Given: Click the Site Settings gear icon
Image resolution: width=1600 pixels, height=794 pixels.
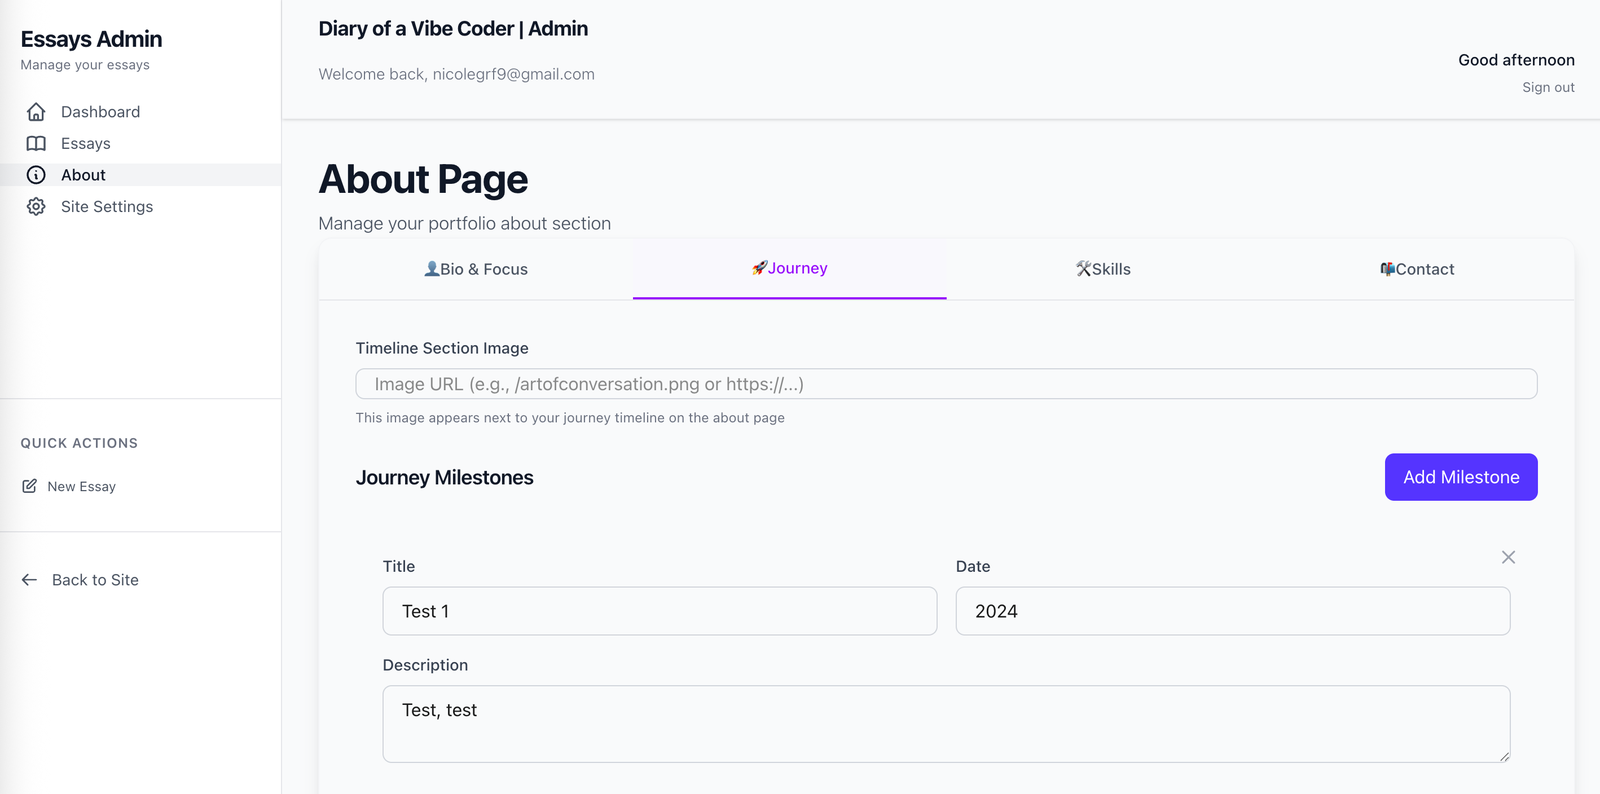Looking at the screenshot, I should tap(36, 207).
